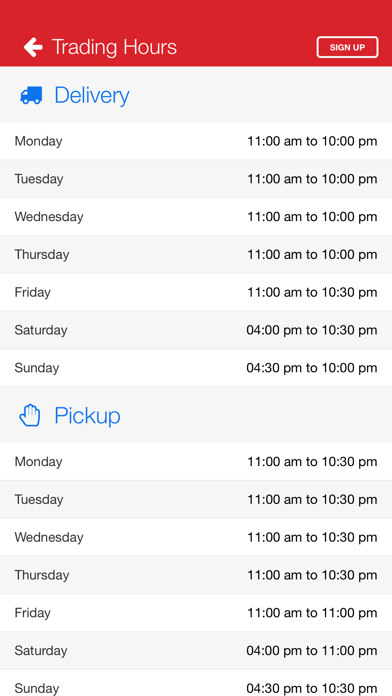This screenshot has width=392, height=696.
Task: Tap the back arrow icon
Action: (x=33, y=47)
